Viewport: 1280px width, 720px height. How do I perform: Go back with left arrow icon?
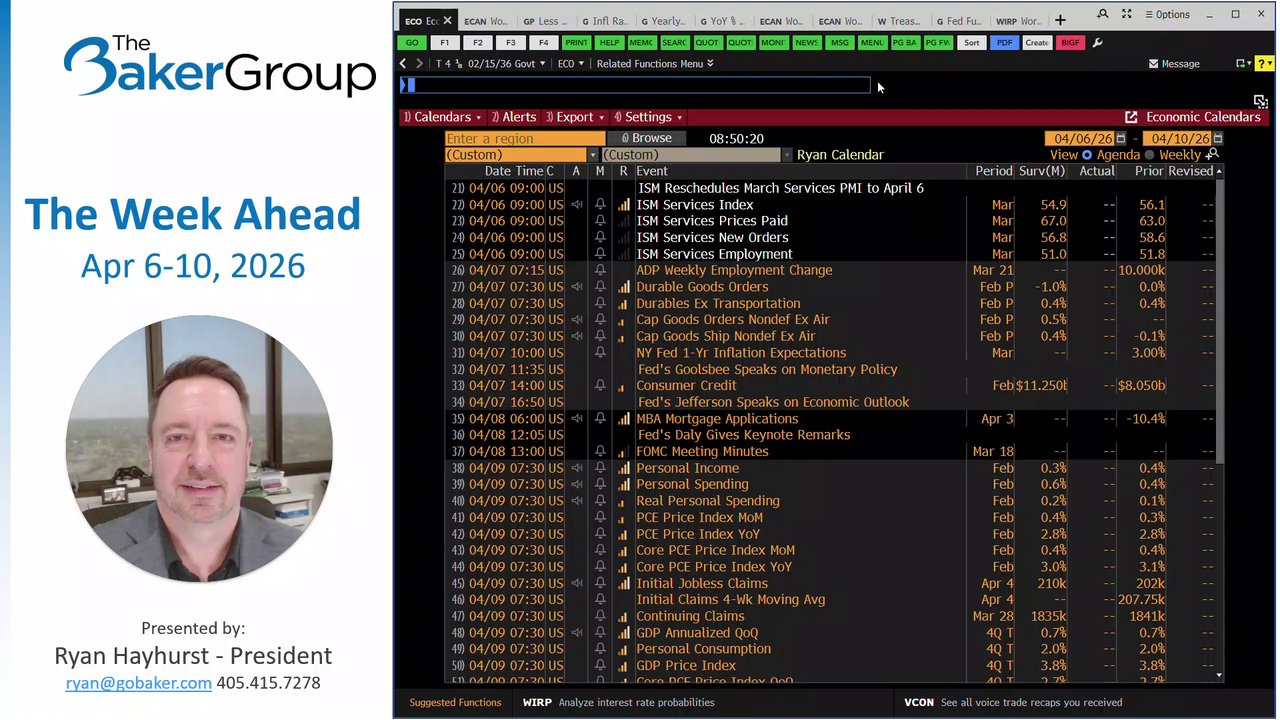click(x=404, y=63)
